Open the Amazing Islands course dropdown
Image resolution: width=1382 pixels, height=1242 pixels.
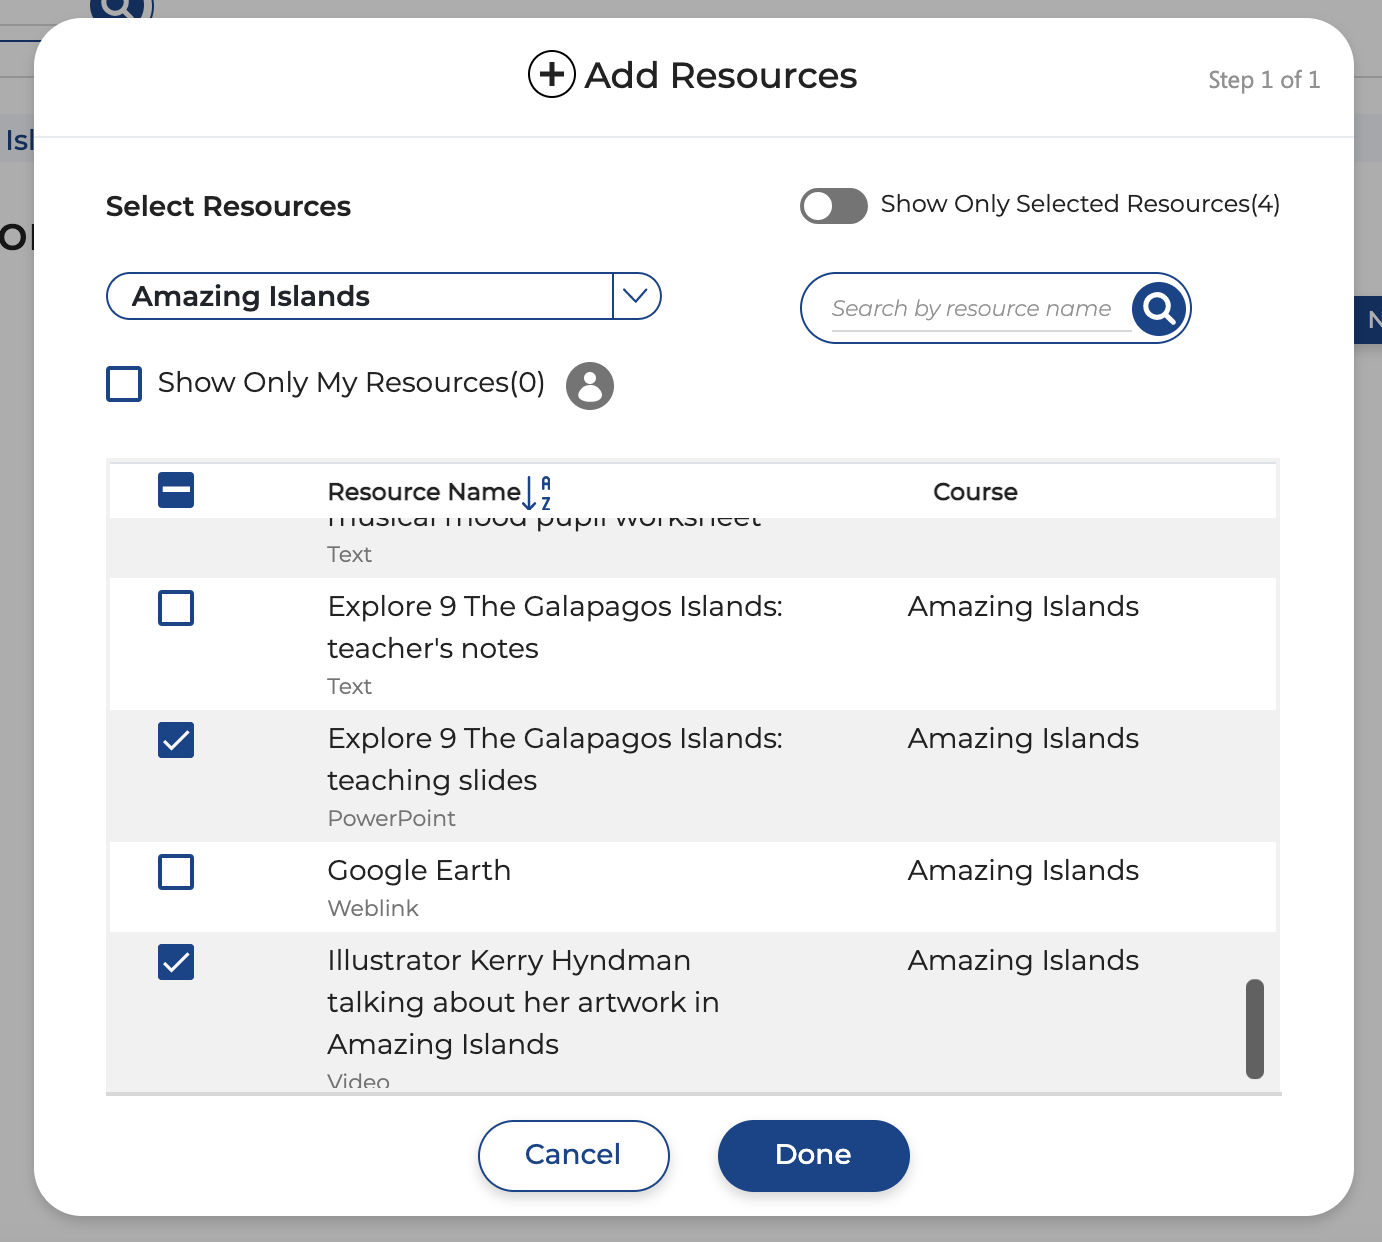360,297
